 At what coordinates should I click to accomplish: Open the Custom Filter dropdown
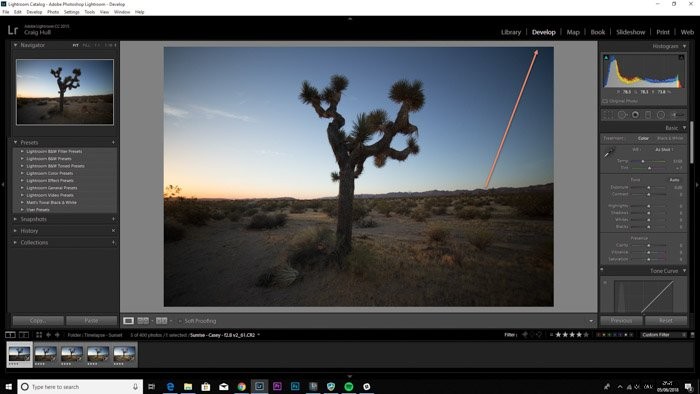(x=663, y=335)
